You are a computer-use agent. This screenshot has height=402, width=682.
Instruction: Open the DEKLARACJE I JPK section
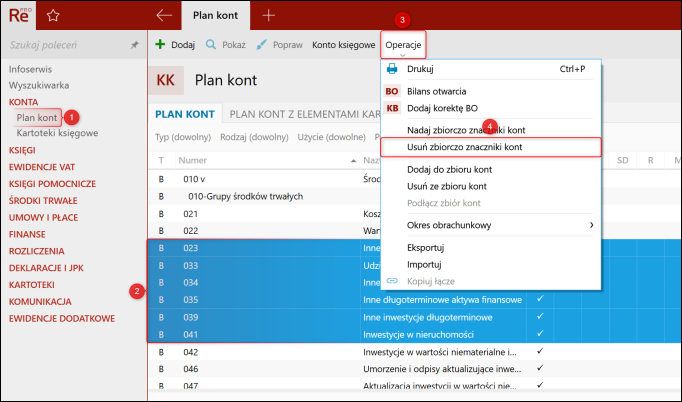pyautogui.click(x=46, y=268)
